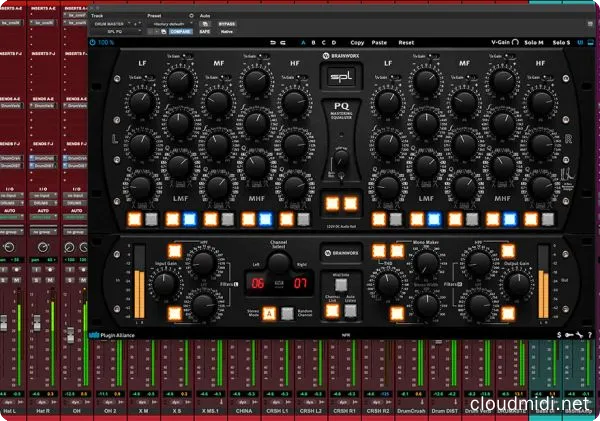The height and width of the screenshot is (421, 600).
Task: Click the key license icon
Action: point(568,335)
